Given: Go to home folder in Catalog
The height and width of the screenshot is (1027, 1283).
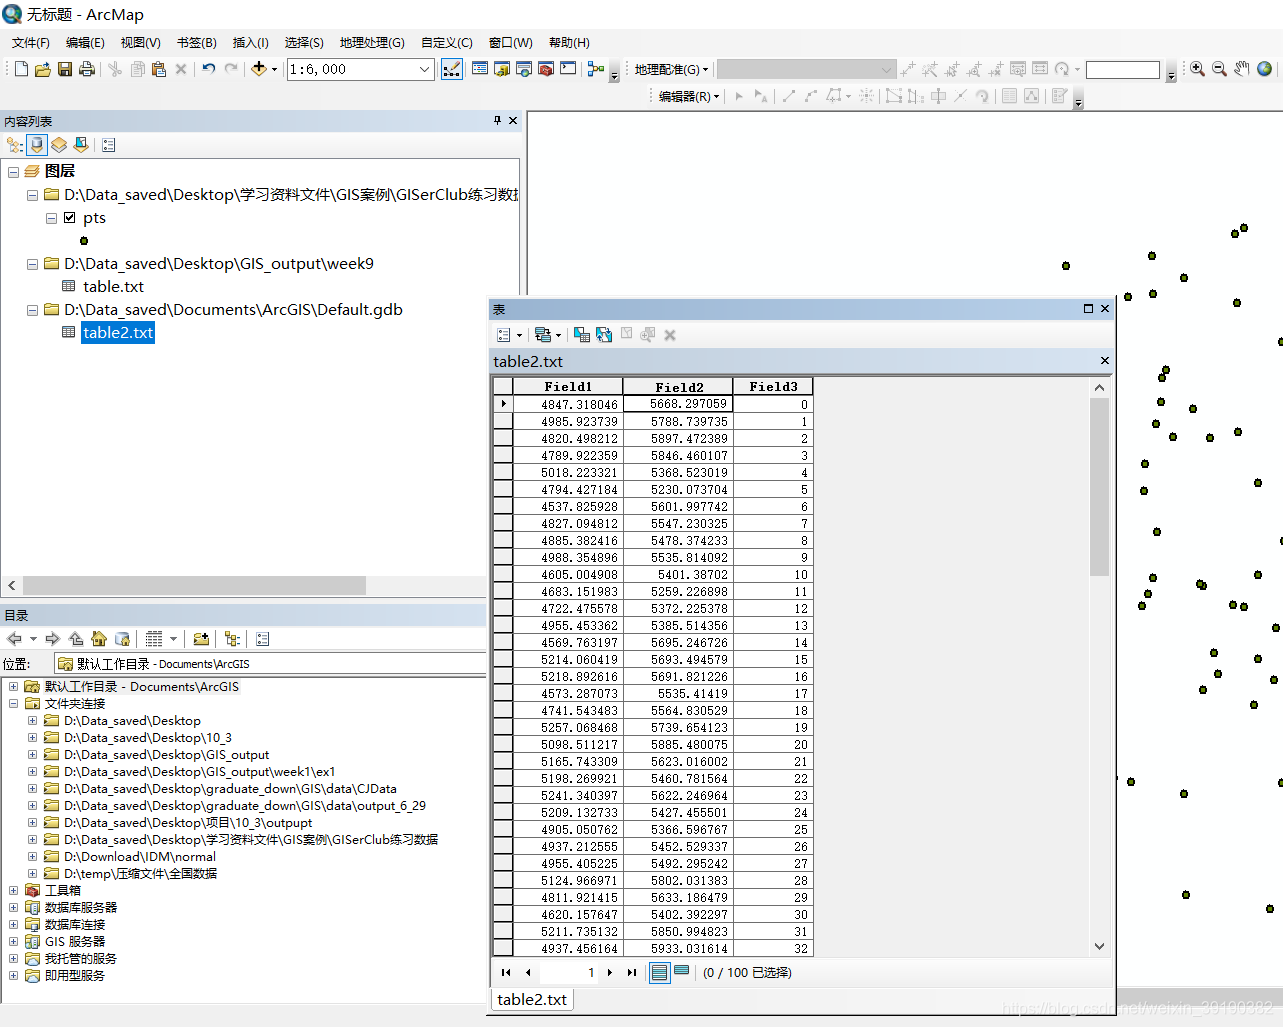Looking at the screenshot, I should 99,639.
